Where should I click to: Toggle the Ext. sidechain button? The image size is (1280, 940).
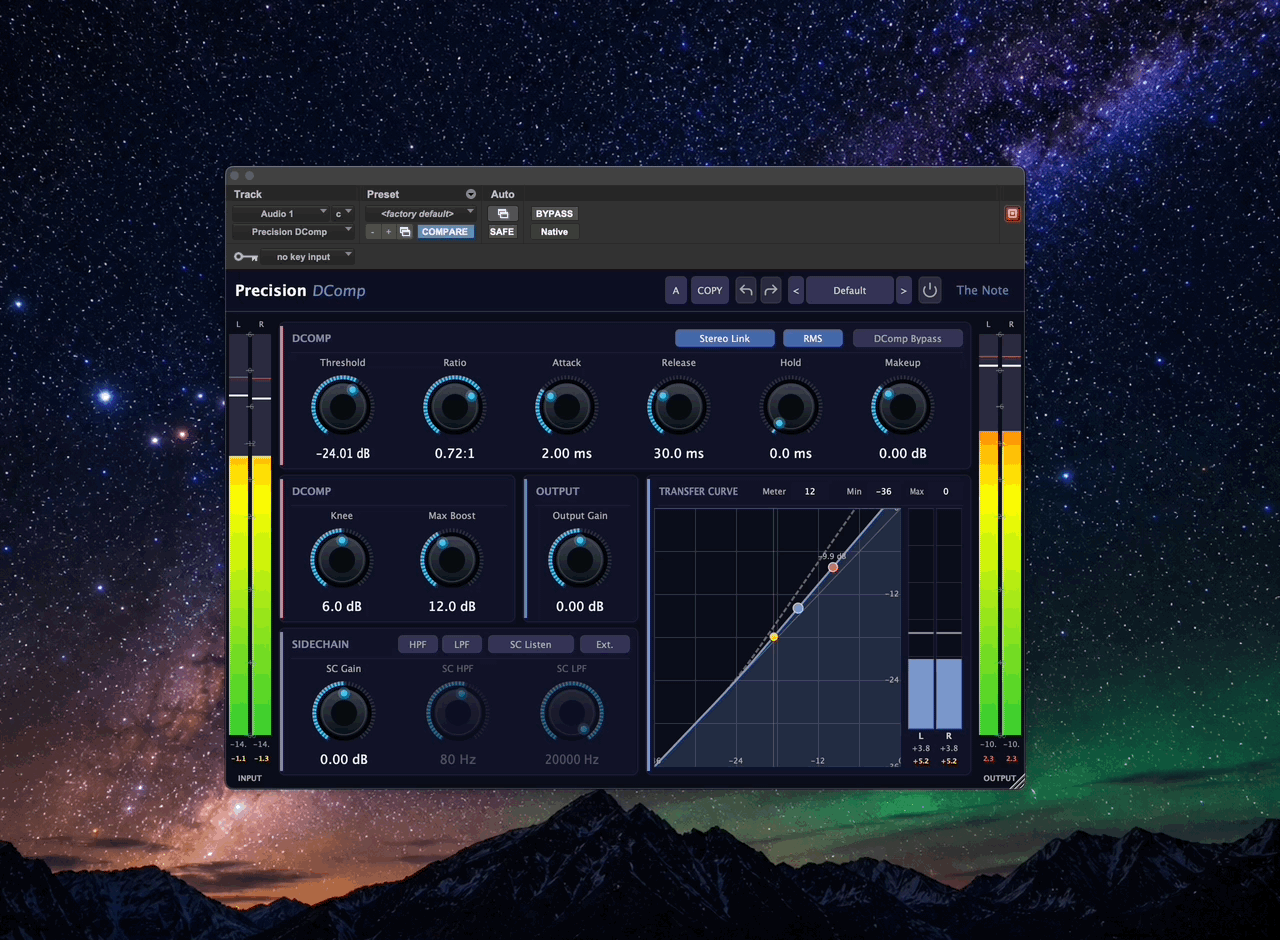coord(605,644)
